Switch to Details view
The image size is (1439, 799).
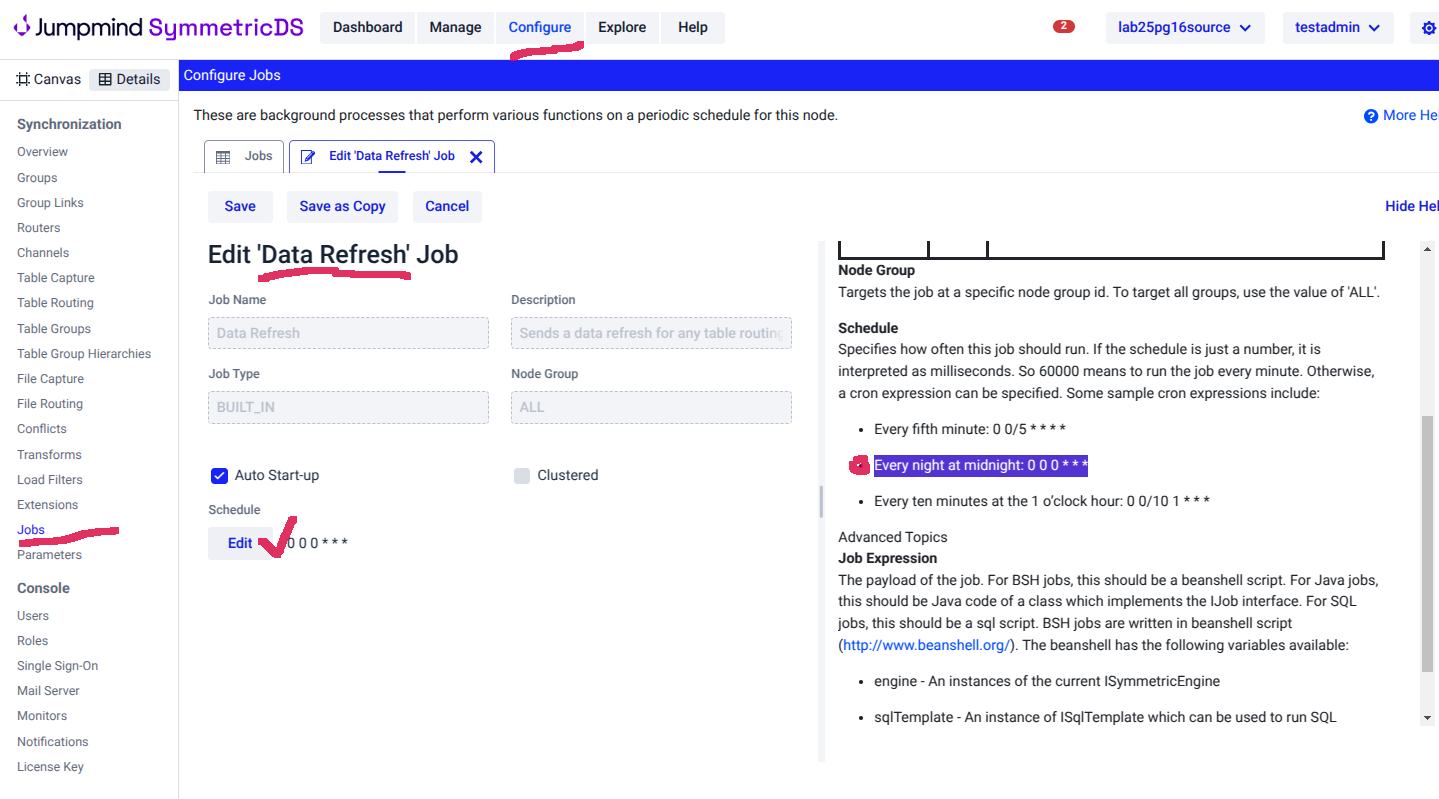coord(129,79)
